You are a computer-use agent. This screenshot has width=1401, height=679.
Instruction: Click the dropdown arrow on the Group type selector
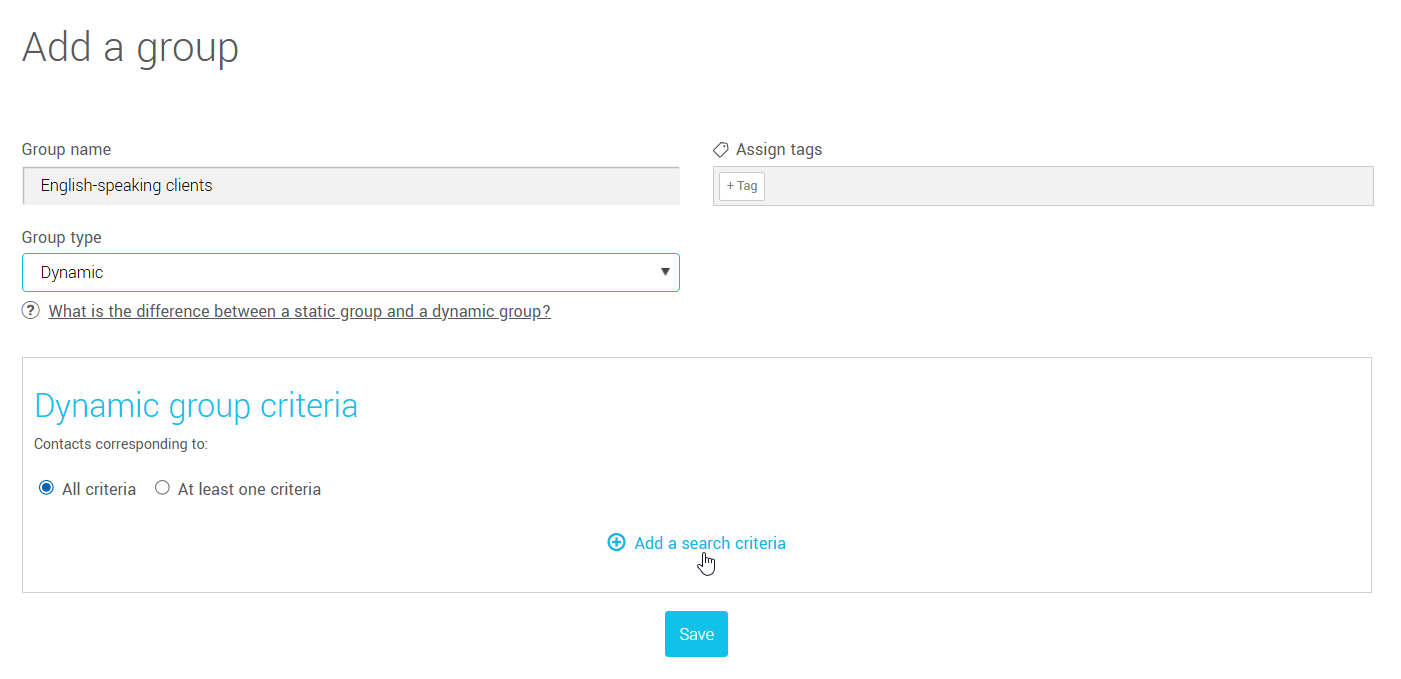click(663, 272)
